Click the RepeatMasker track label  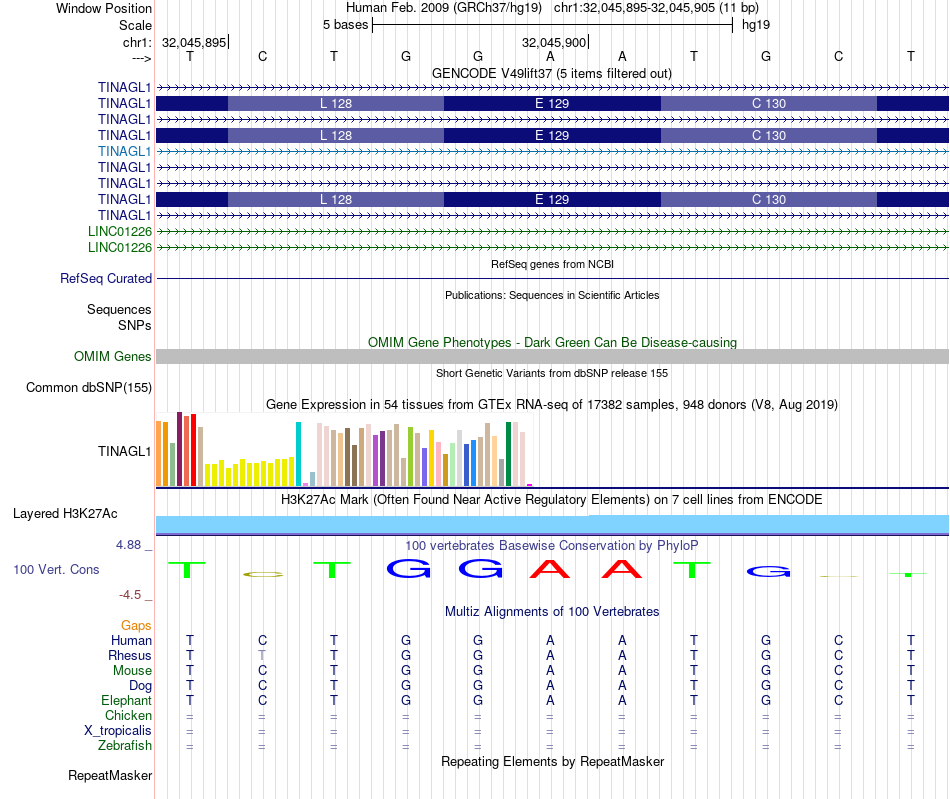click(110, 776)
